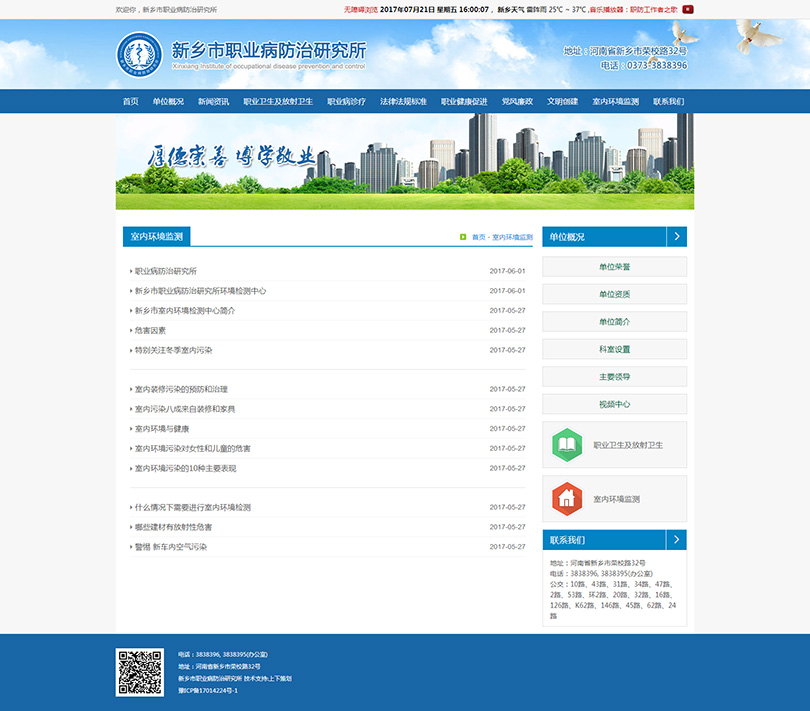Open the 党风廉政 navigation item

[517, 102]
